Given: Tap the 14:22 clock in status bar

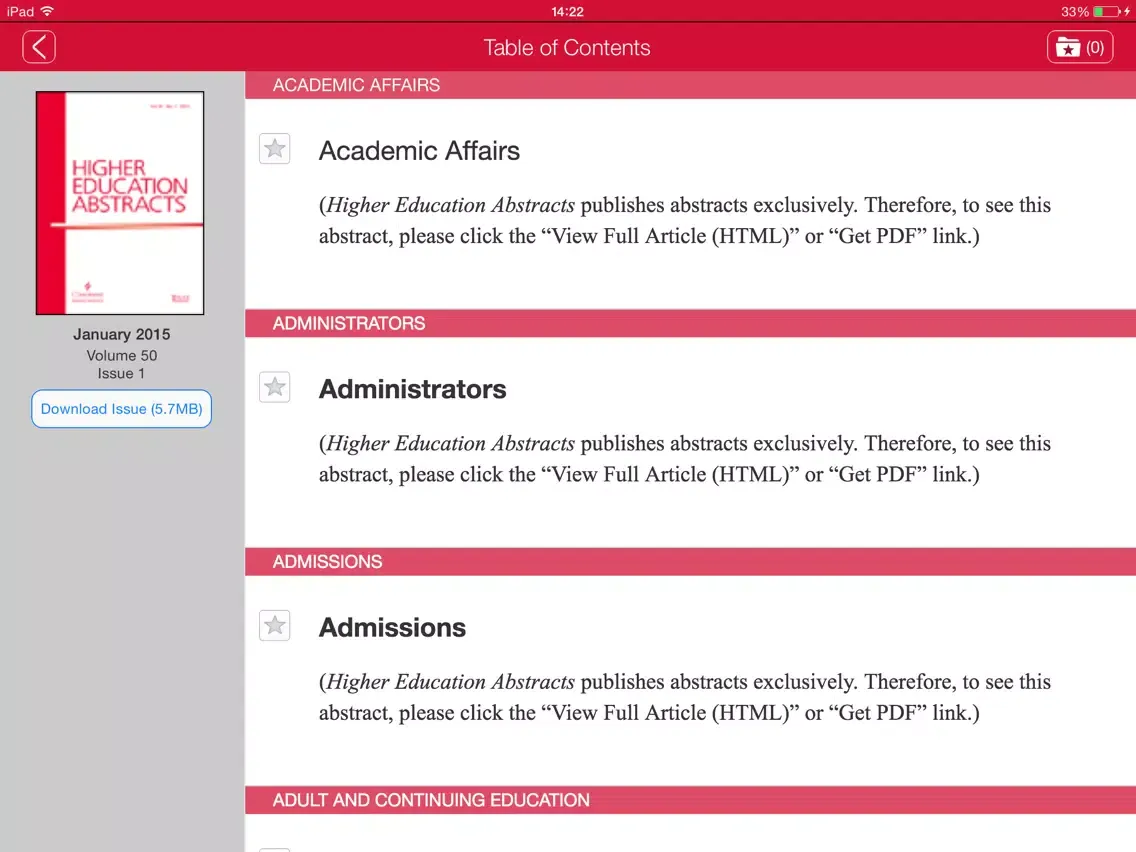Looking at the screenshot, I should 567,12.
